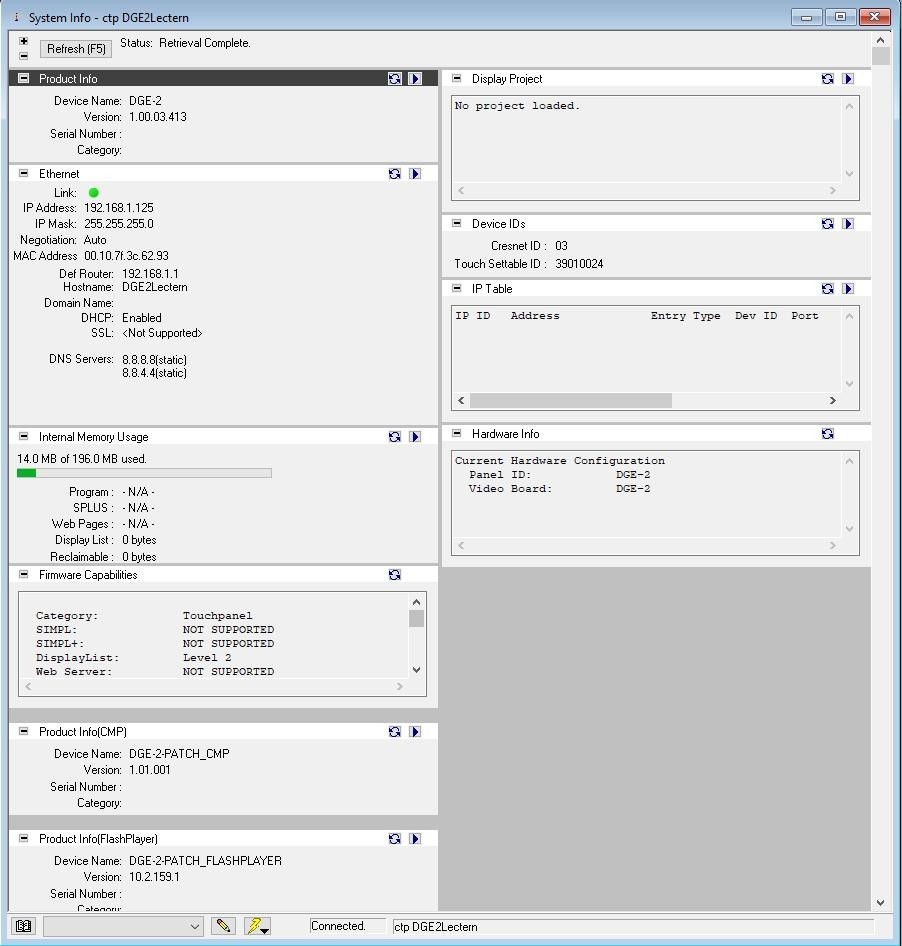Select Hostname value DGE2Lectern
Viewport: 902px width, 946px height.
tap(155, 287)
